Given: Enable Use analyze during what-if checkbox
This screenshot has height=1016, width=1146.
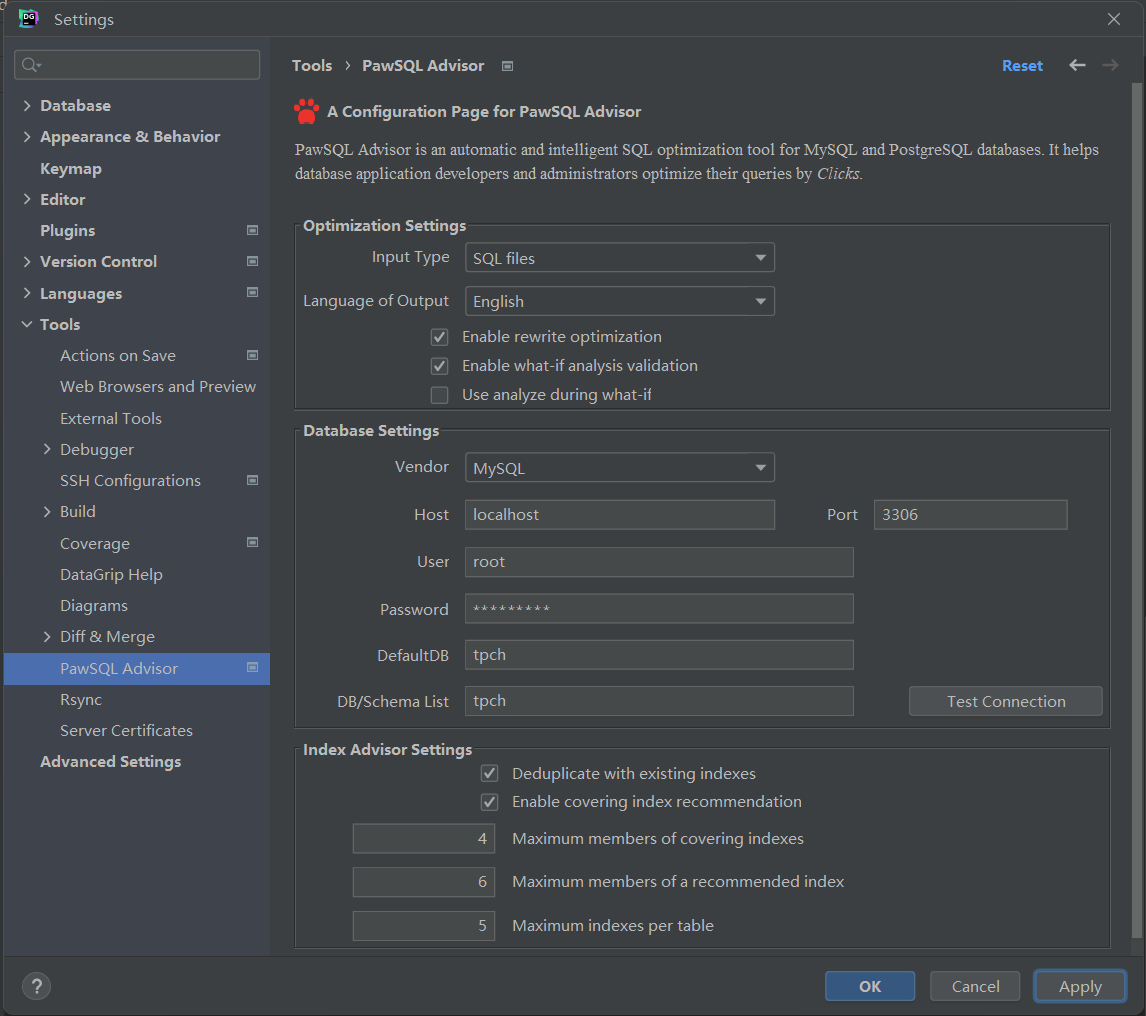Looking at the screenshot, I should point(439,395).
